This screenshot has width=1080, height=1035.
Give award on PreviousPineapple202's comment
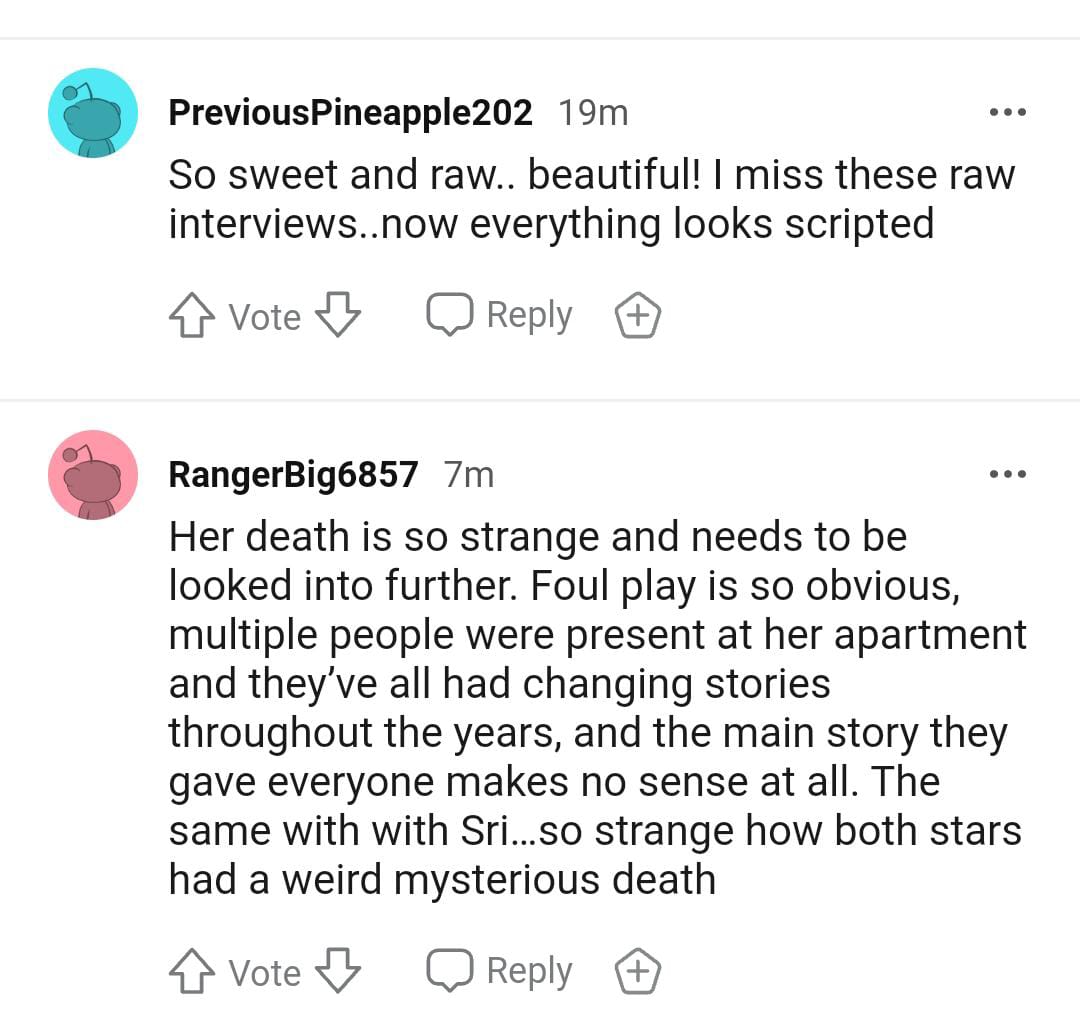pos(637,317)
